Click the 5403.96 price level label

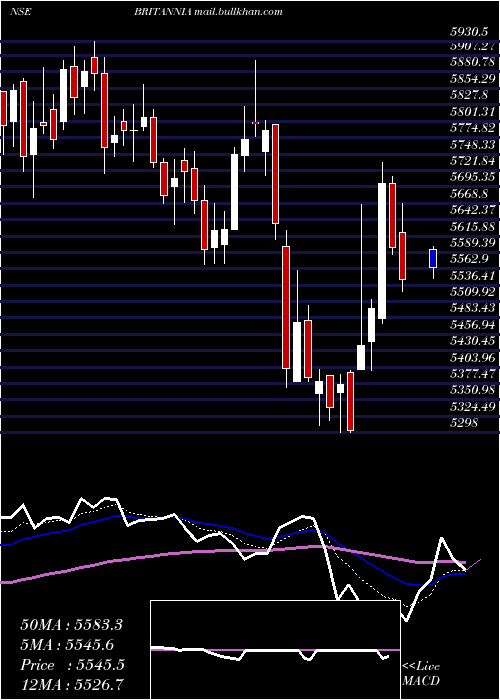click(x=473, y=358)
